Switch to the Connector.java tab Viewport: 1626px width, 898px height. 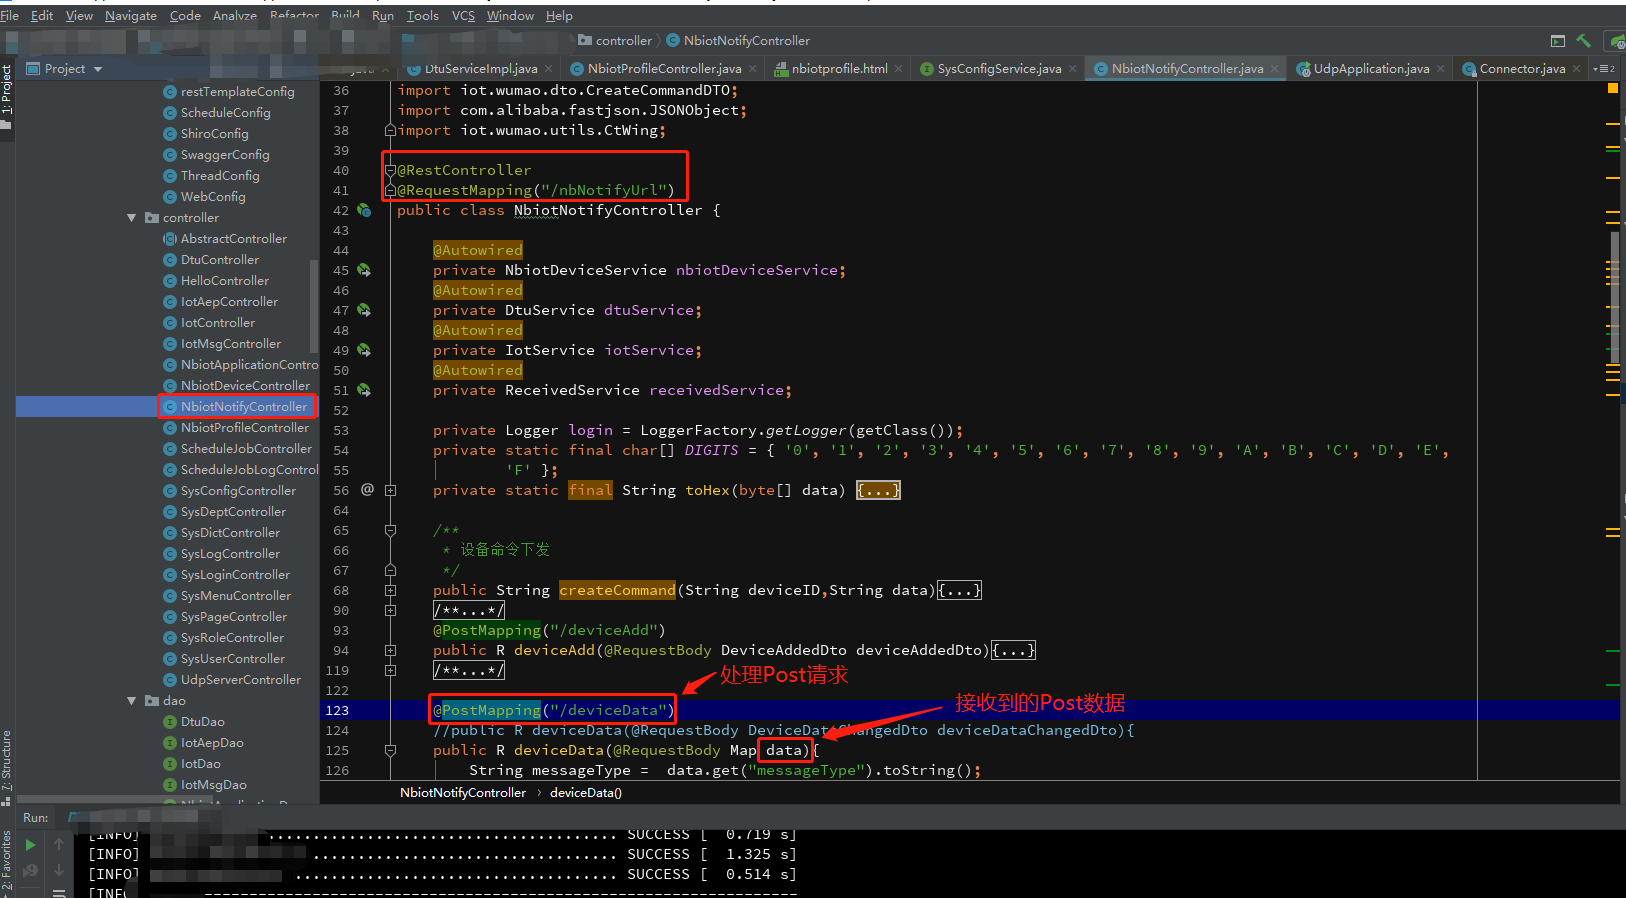[1522, 69]
